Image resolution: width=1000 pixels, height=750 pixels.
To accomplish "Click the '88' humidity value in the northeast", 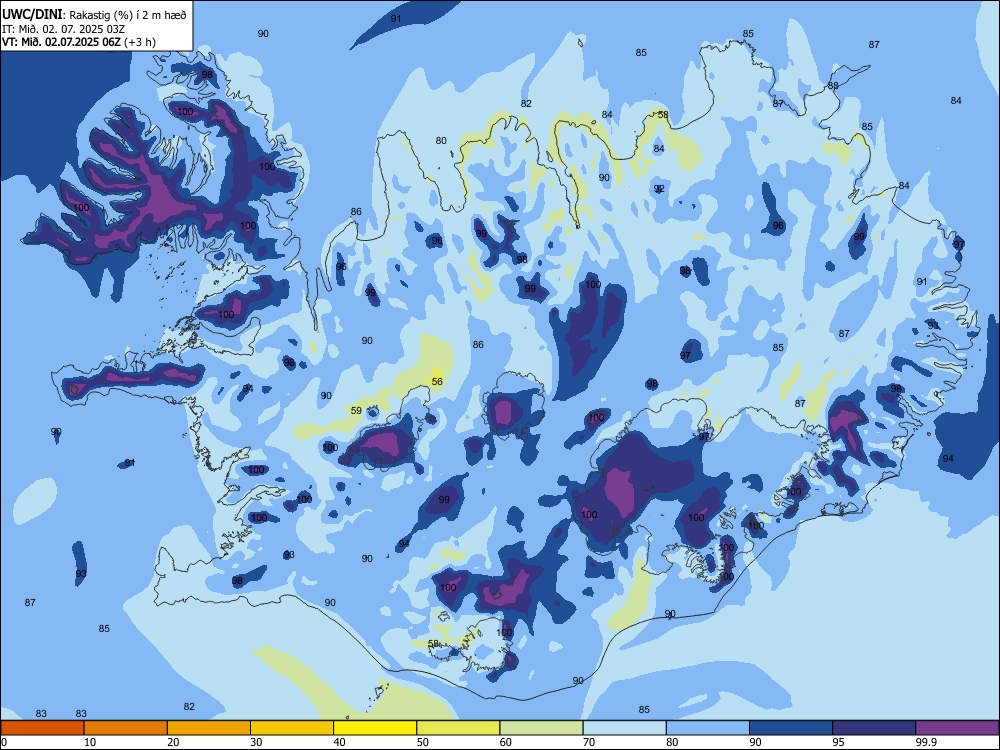I will click(833, 85).
